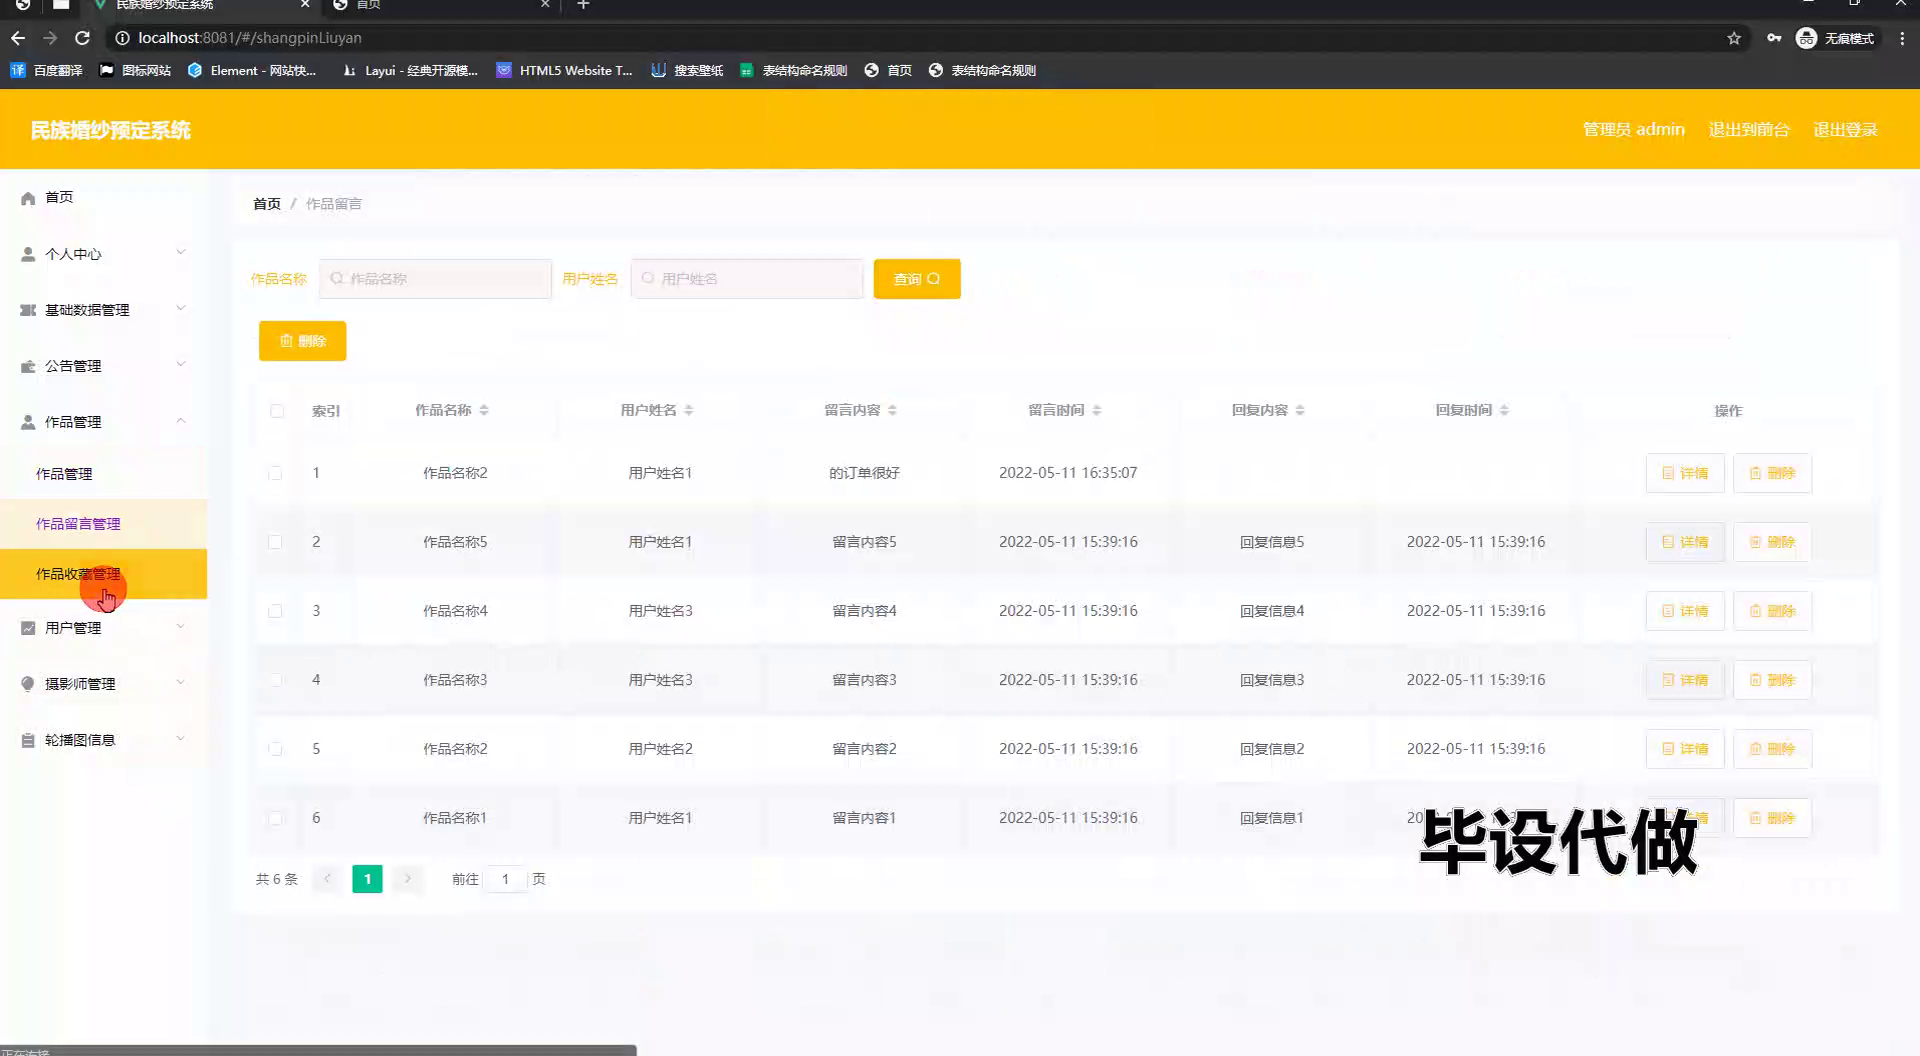Open the Layui bookmark

[x=410, y=70]
